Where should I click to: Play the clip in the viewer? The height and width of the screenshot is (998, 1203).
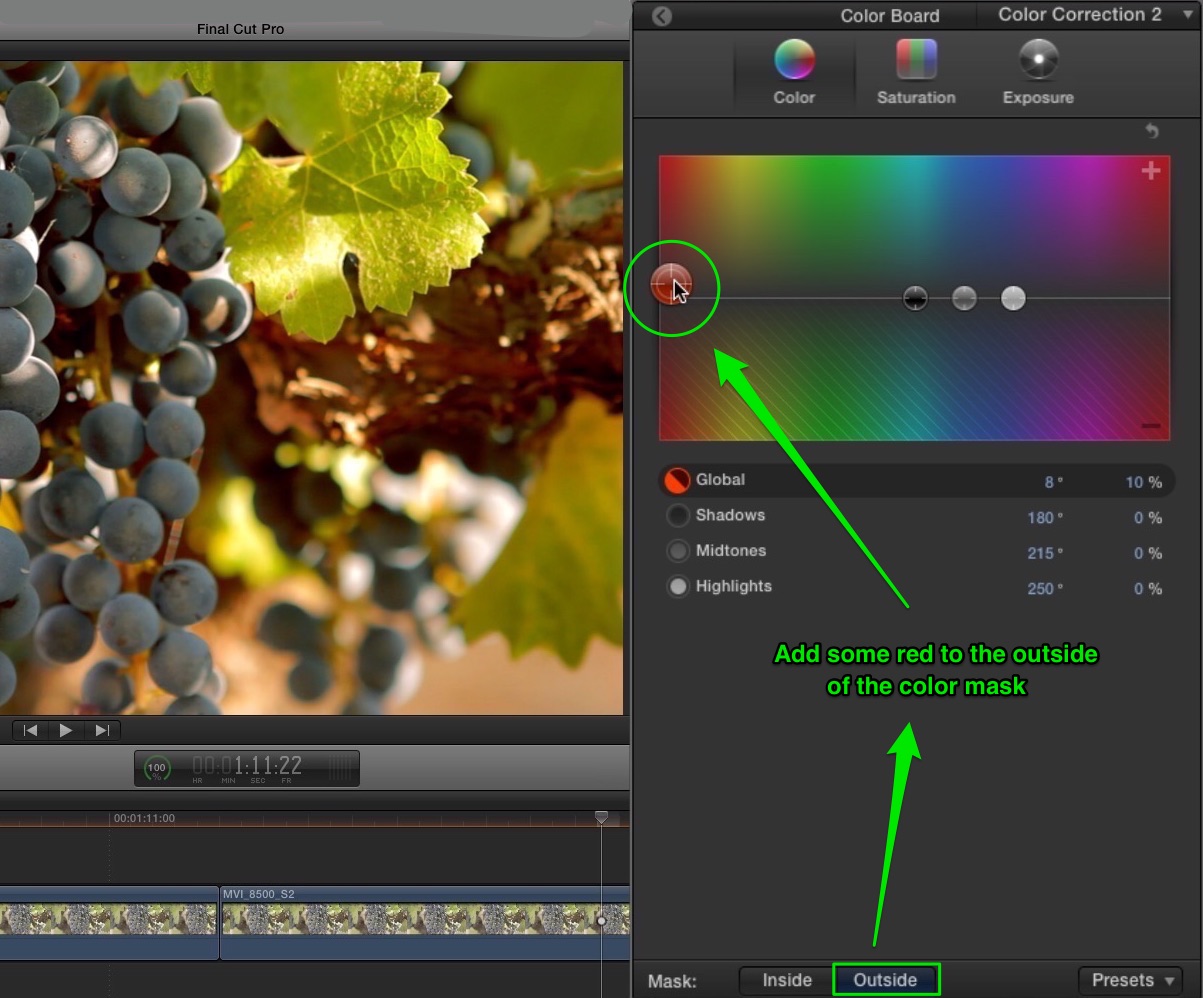66,730
